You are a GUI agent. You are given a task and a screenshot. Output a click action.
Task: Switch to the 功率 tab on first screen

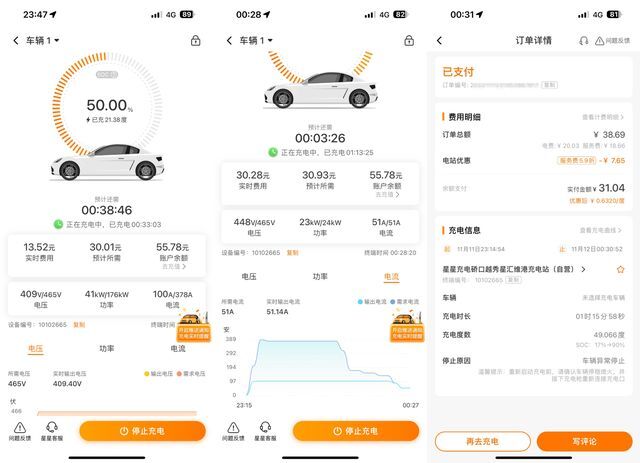[x=107, y=348]
